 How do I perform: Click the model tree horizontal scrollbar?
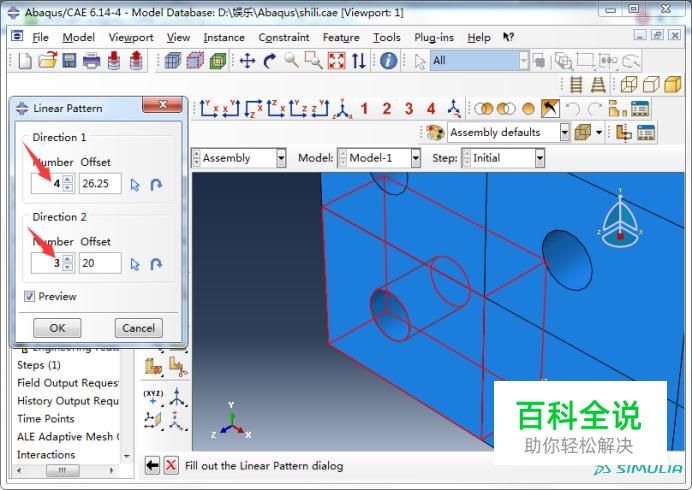pyautogui.click(x=65, y=471)
